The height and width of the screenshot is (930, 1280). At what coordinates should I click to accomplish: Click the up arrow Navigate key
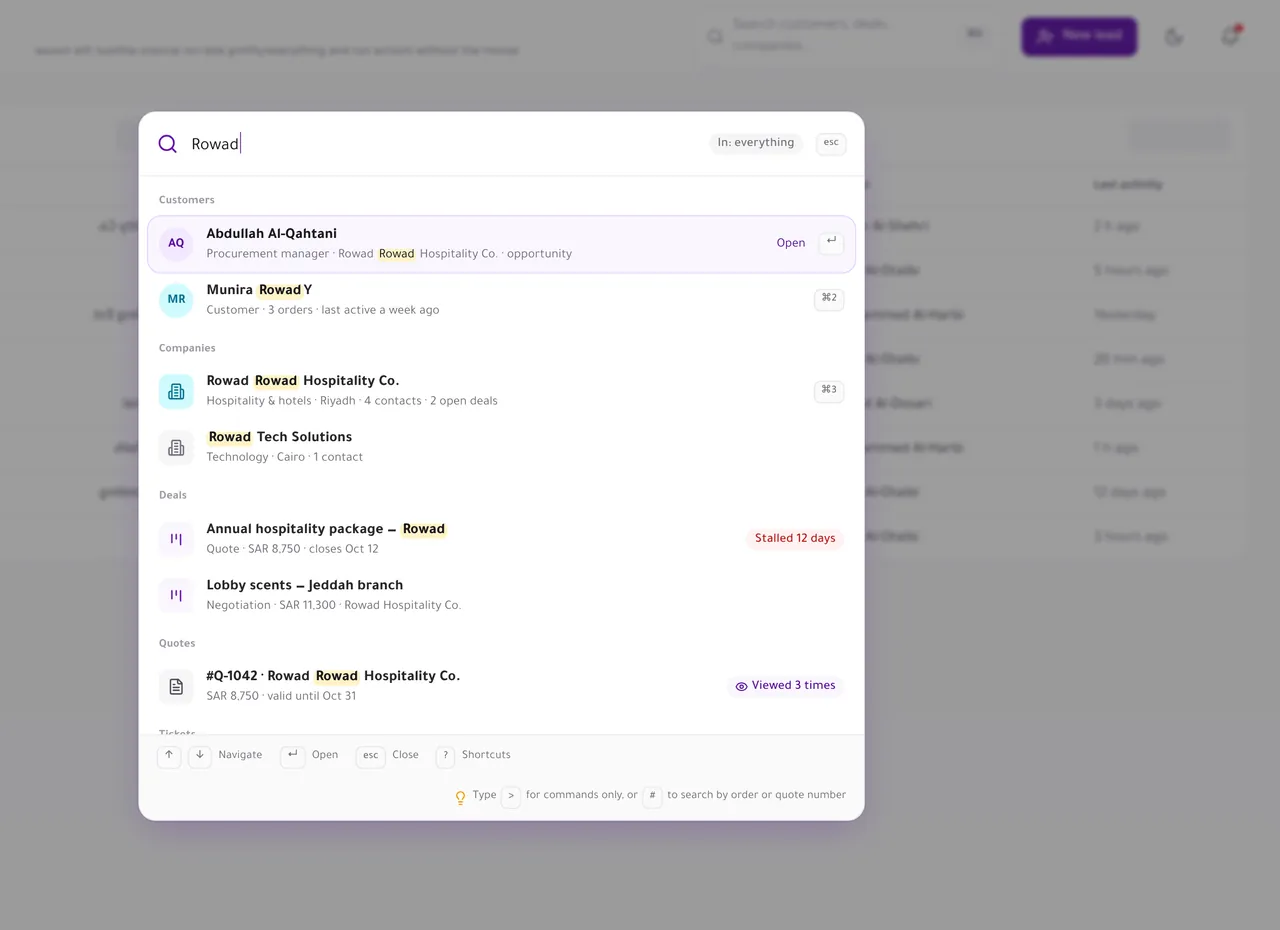(169, 756)
